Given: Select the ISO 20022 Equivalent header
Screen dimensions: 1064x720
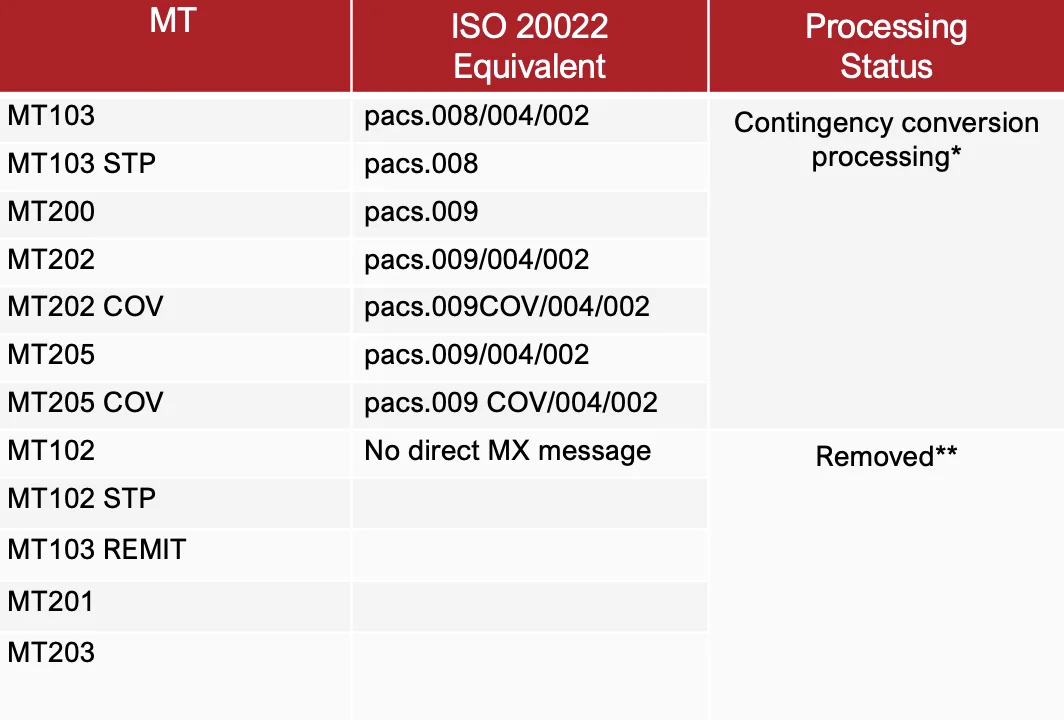Looking at the screenshot, I should [x=529, y=46].
